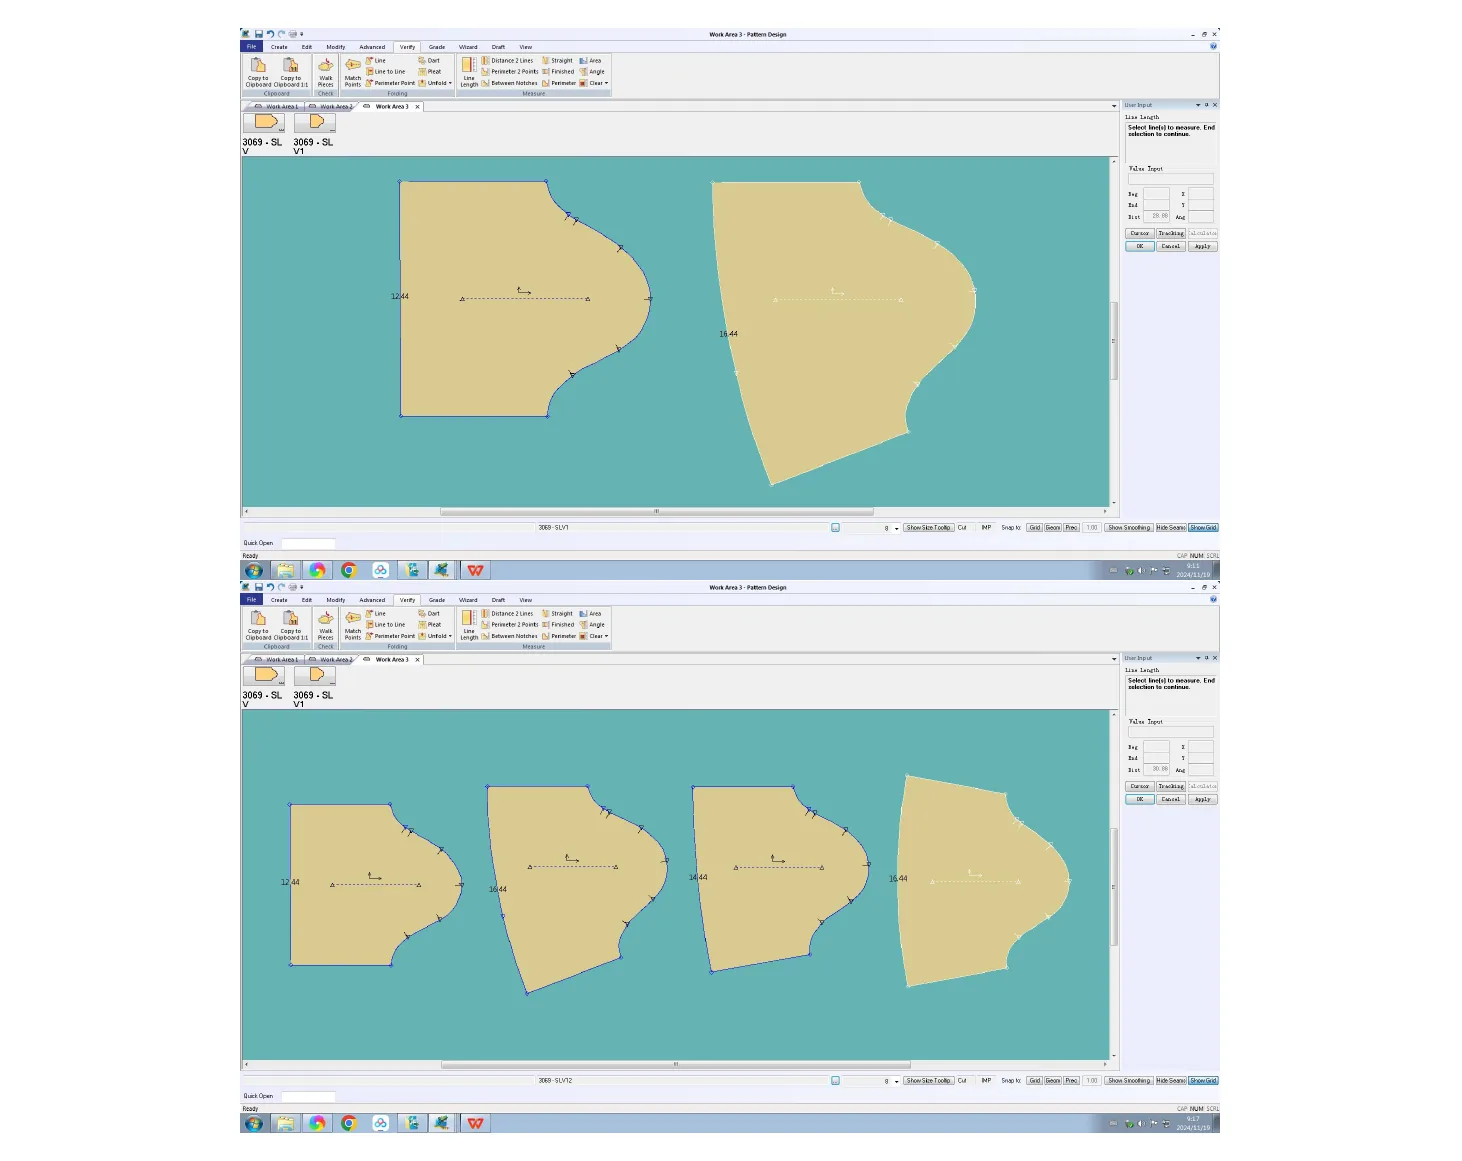The image size is (1462, 1161).
Task: Select Between Notches tool in upper window
Action: coord(510,83)
